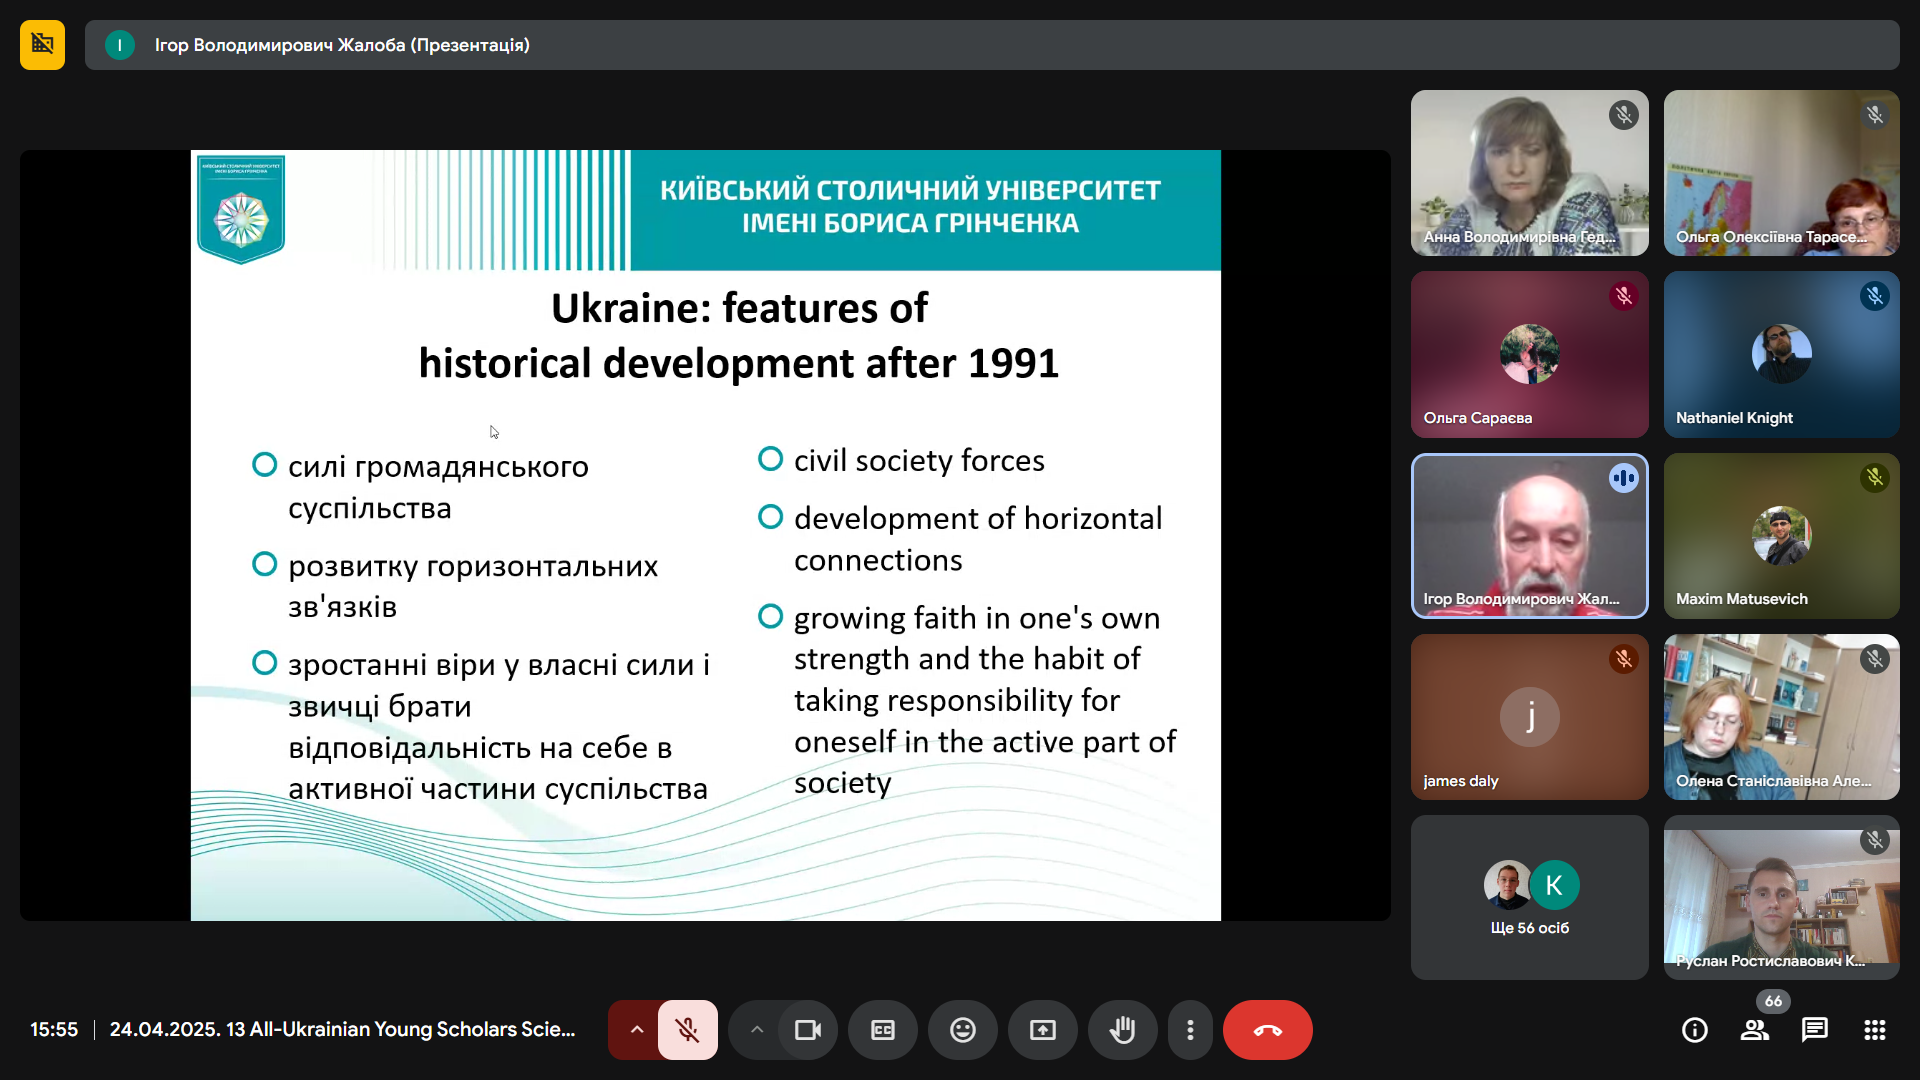
Task: Raise your hand
Action: pos(1123,1030)
